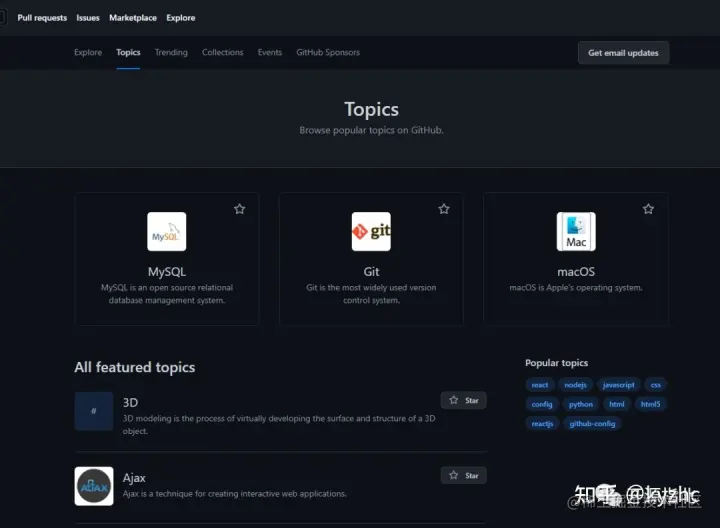Image resolution: width=720 pixels, height=528 pixels.
Task: Click "Browse popular topics on GitHub." text
Action: 371,130
